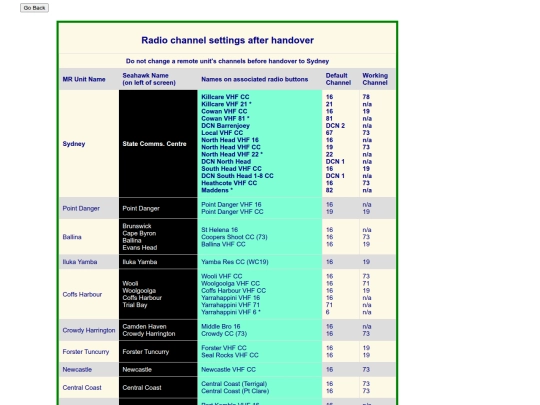Click the 'Wooli VHF CC' entry
The width and height of the screenshot is (540, 405).
coord(221,276)
